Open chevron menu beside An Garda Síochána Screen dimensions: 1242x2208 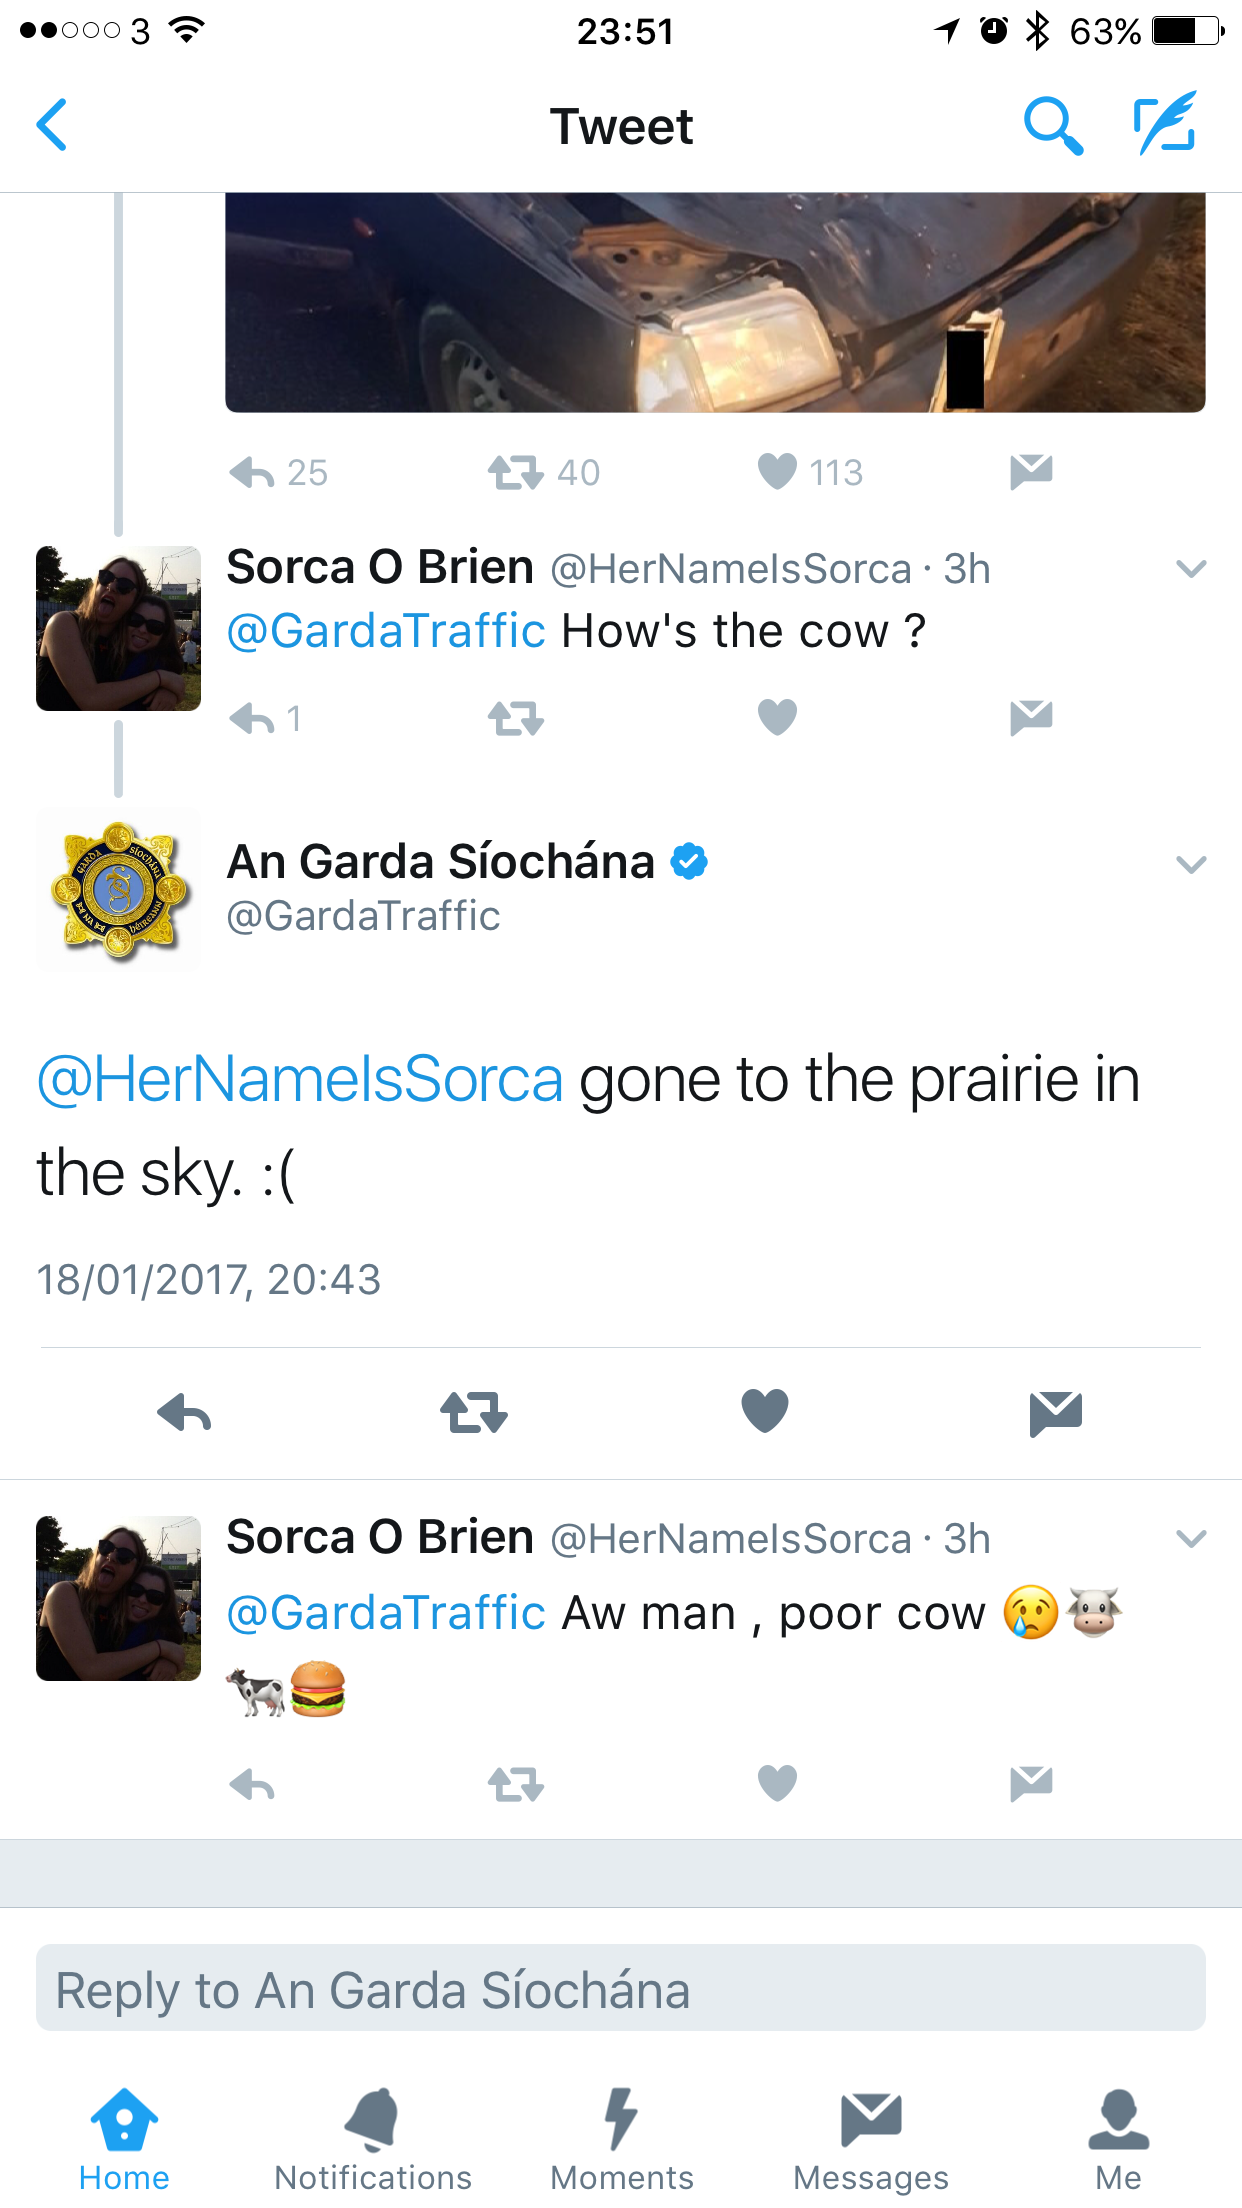point(1191,865)
